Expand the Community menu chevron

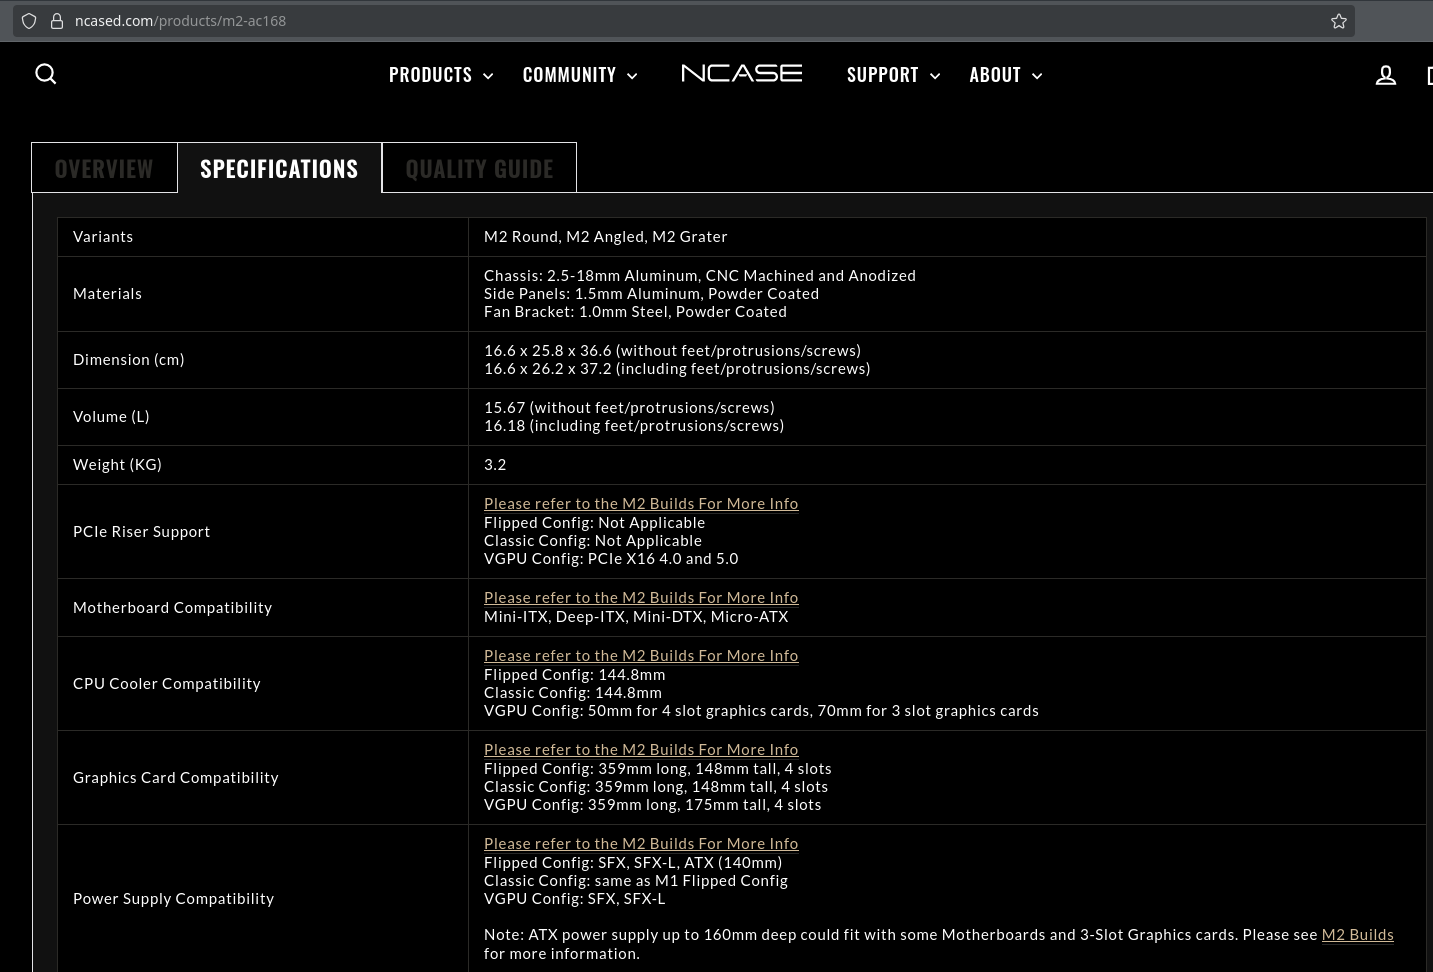point(632,76)
